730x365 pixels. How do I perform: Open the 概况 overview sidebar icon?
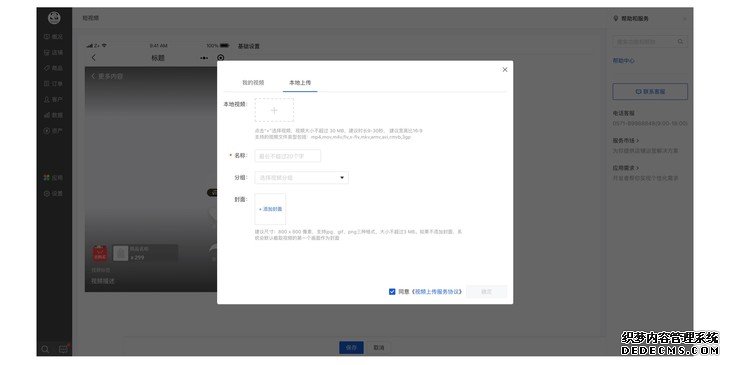[47, 37]
